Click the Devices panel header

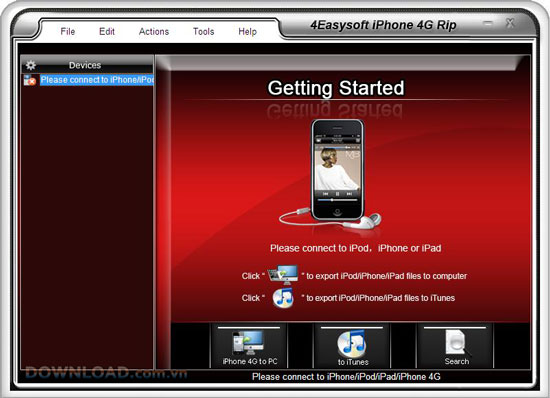point(87,65)
